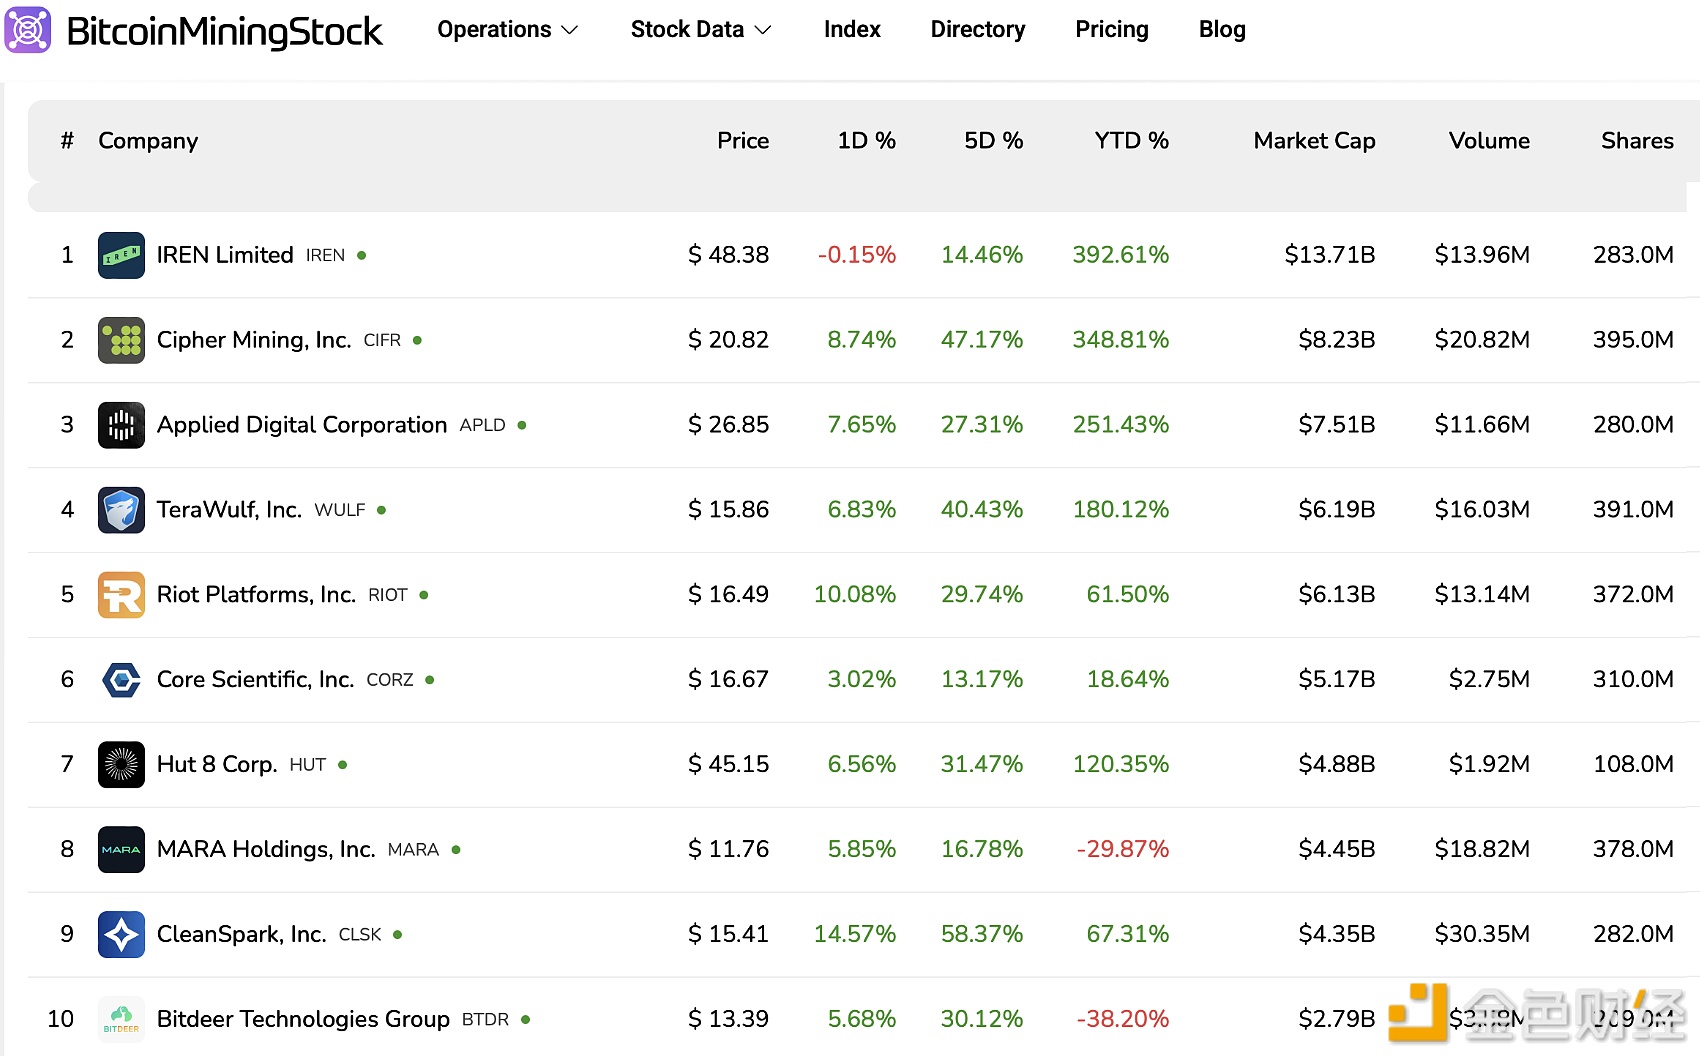Image resolution: width=1700 pixels, height=1056 pixels.
Task: Click the Pricing link
Action: (1112, 29)
